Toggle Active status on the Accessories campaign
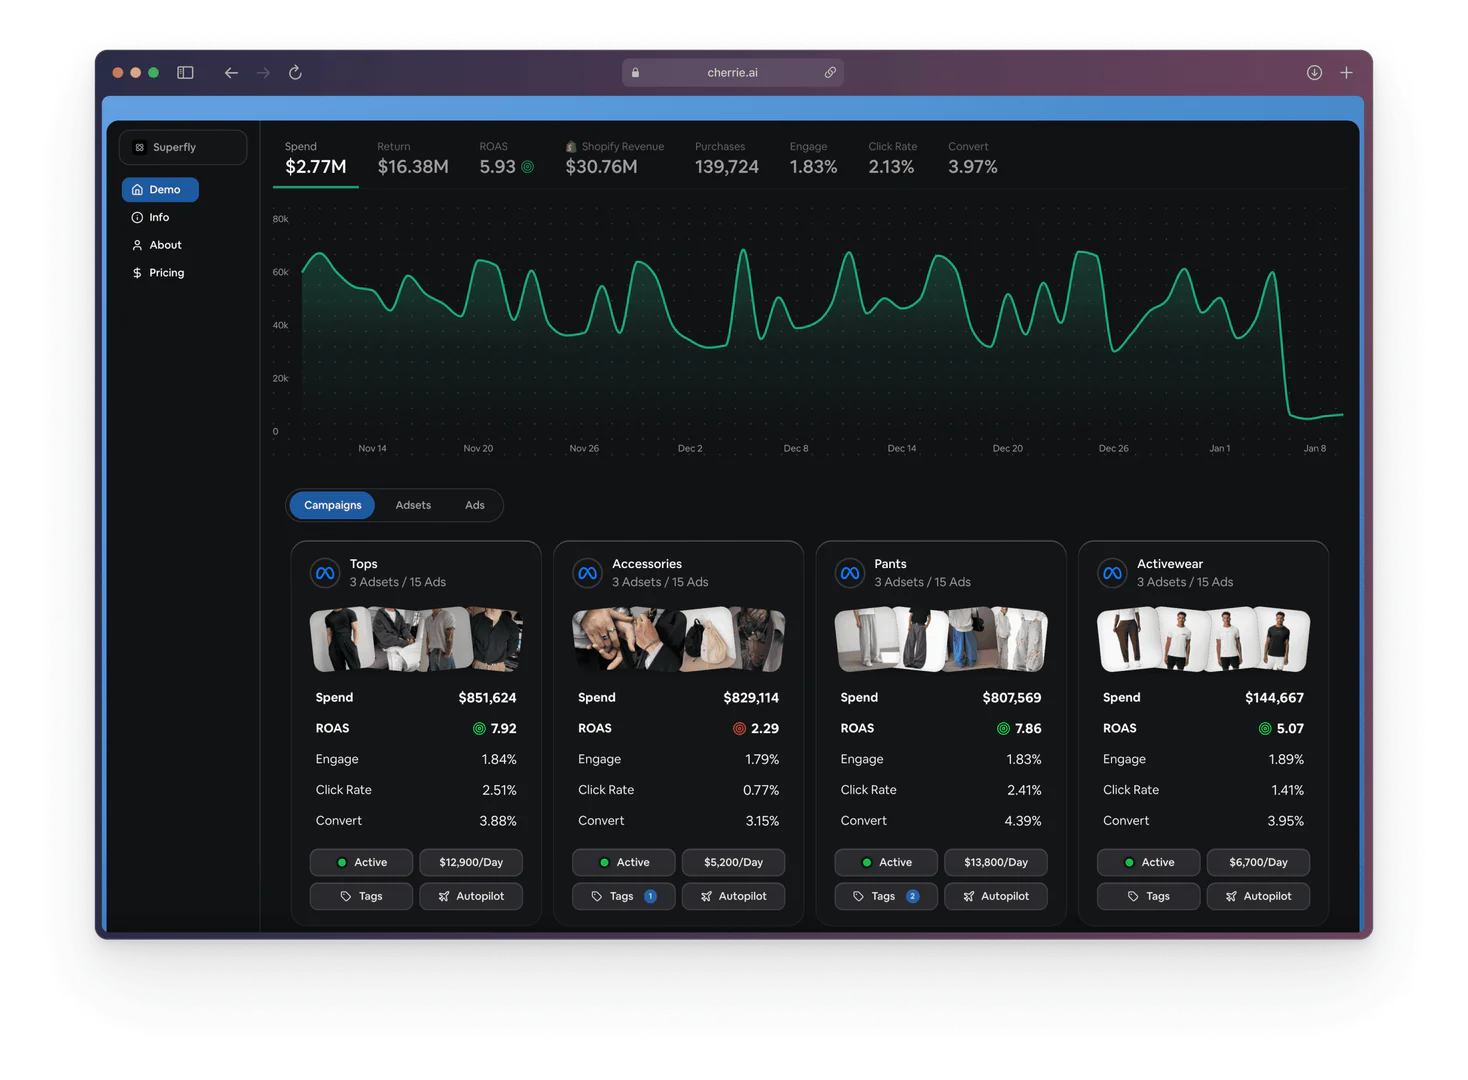This screenshot has width=1468, height=1080. click(623, 862)
